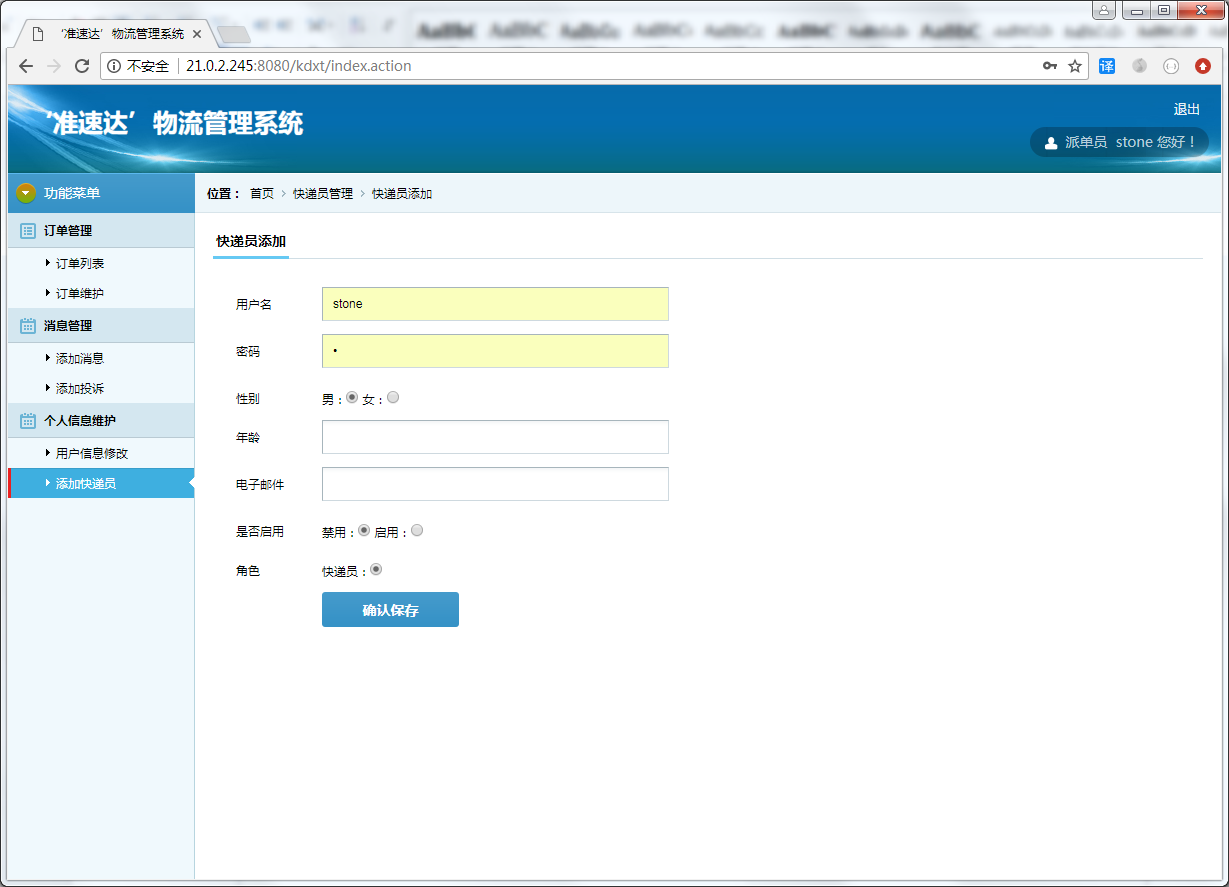Go back with the browser back arrow
Viewport: 1229px width, 887px height.
coord(26,66)
